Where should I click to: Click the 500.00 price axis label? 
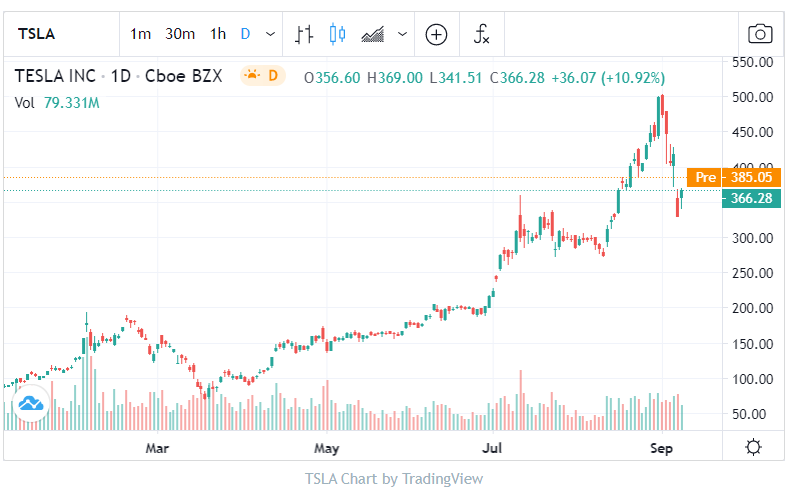tap(752, 97)
